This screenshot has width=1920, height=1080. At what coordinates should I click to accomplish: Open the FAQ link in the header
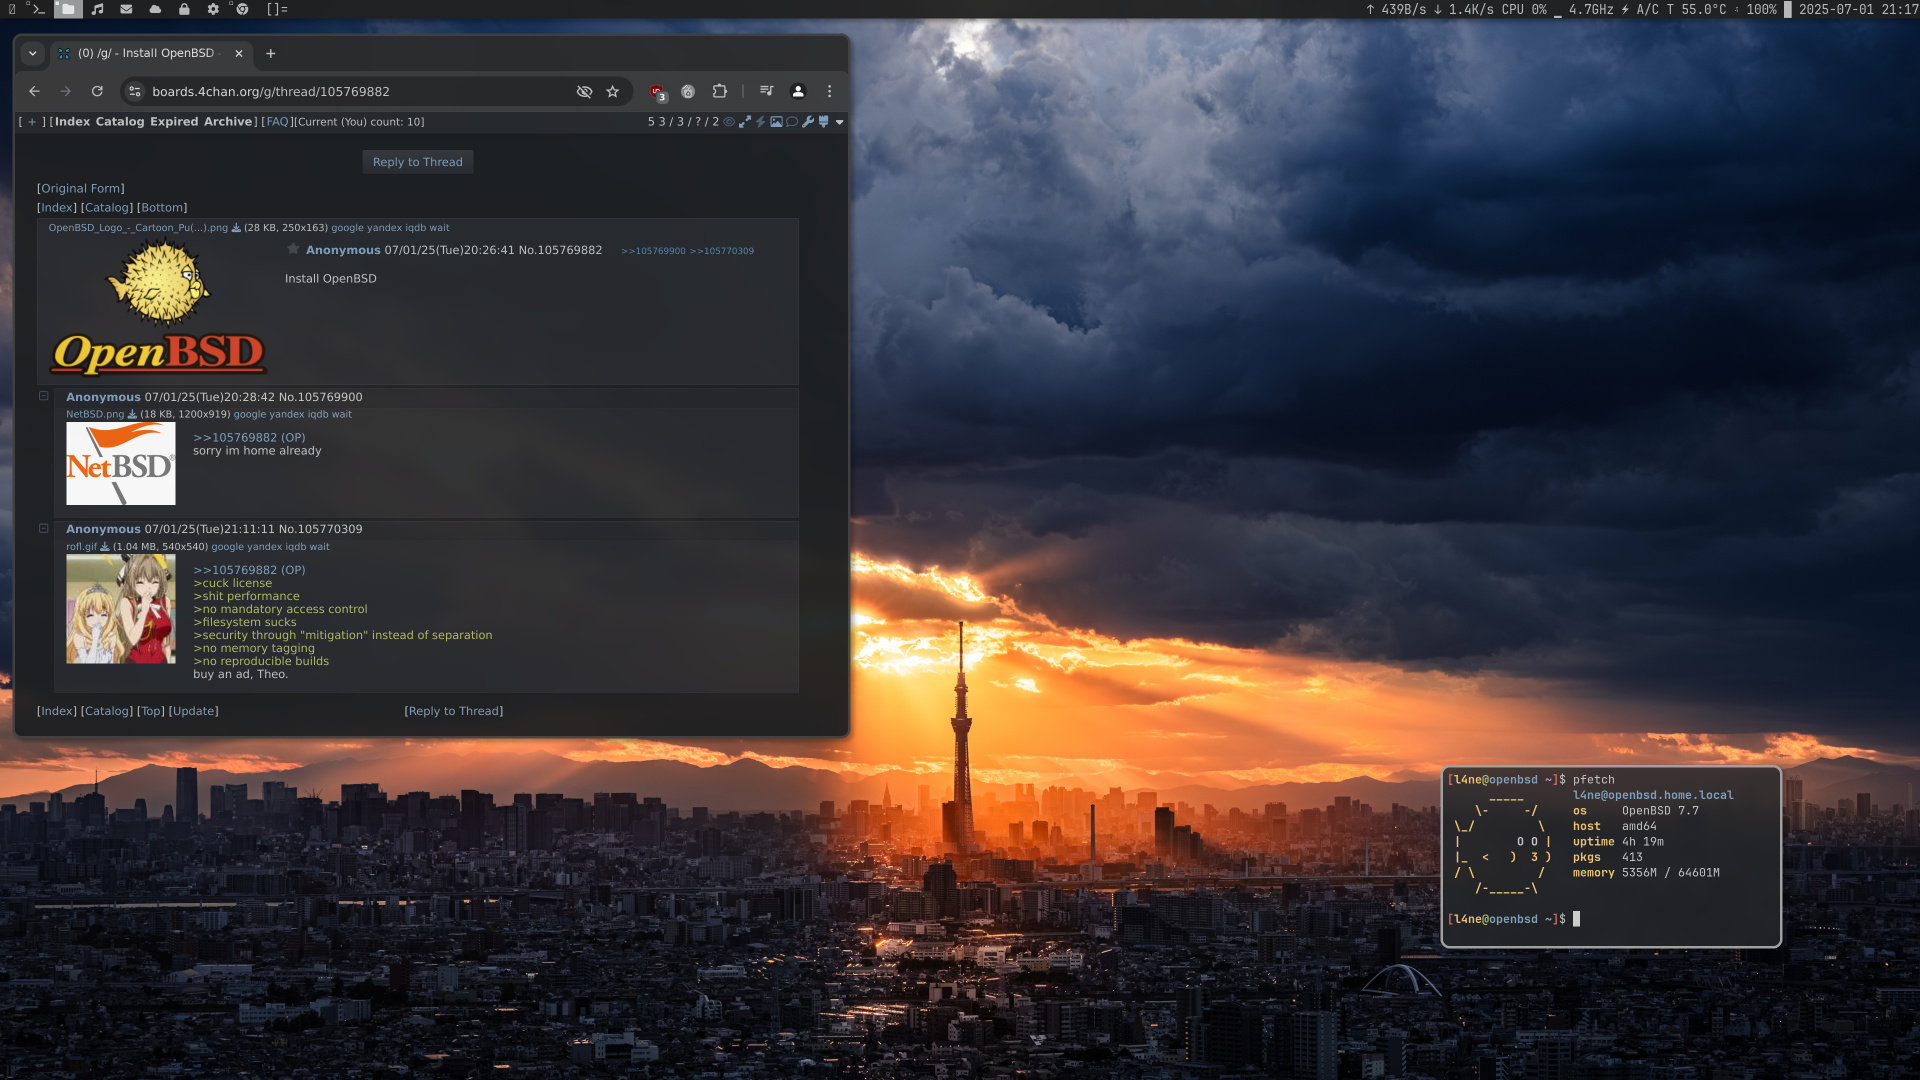pyautogui.click(x=277, y=122)
